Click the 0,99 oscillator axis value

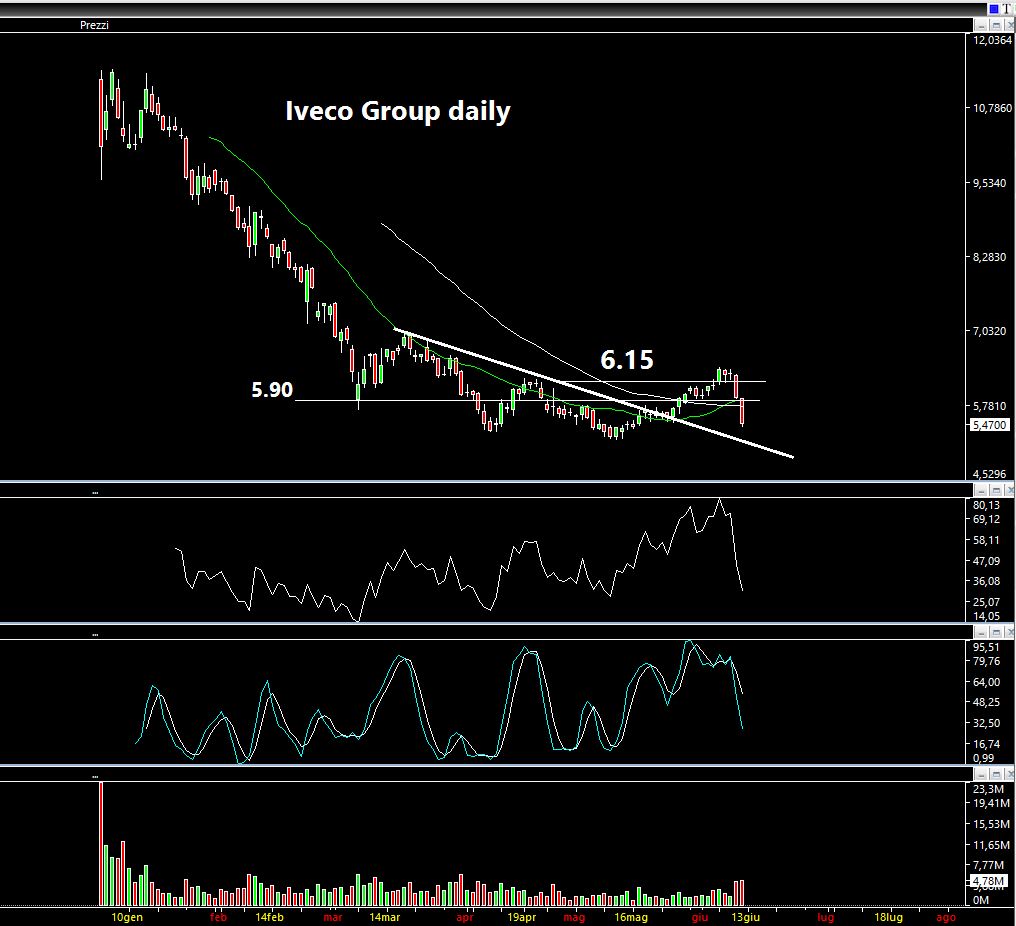pos(984,758)
